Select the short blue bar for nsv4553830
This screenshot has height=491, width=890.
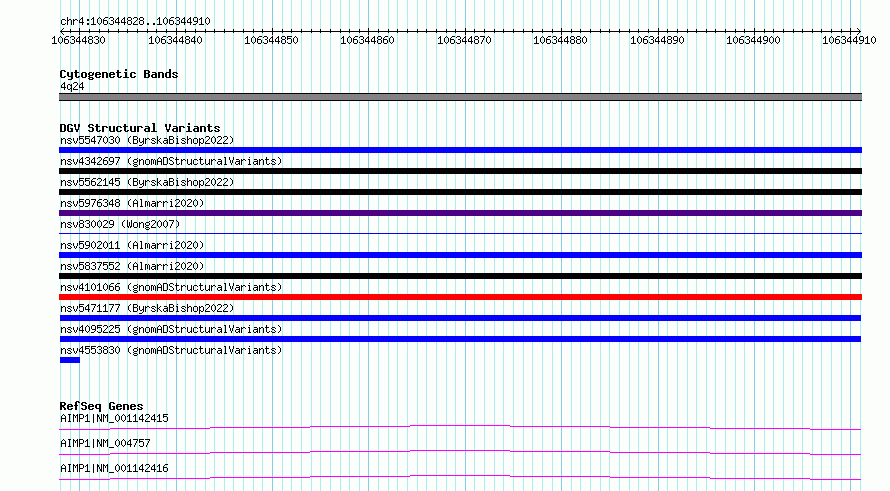coord(70,360)
